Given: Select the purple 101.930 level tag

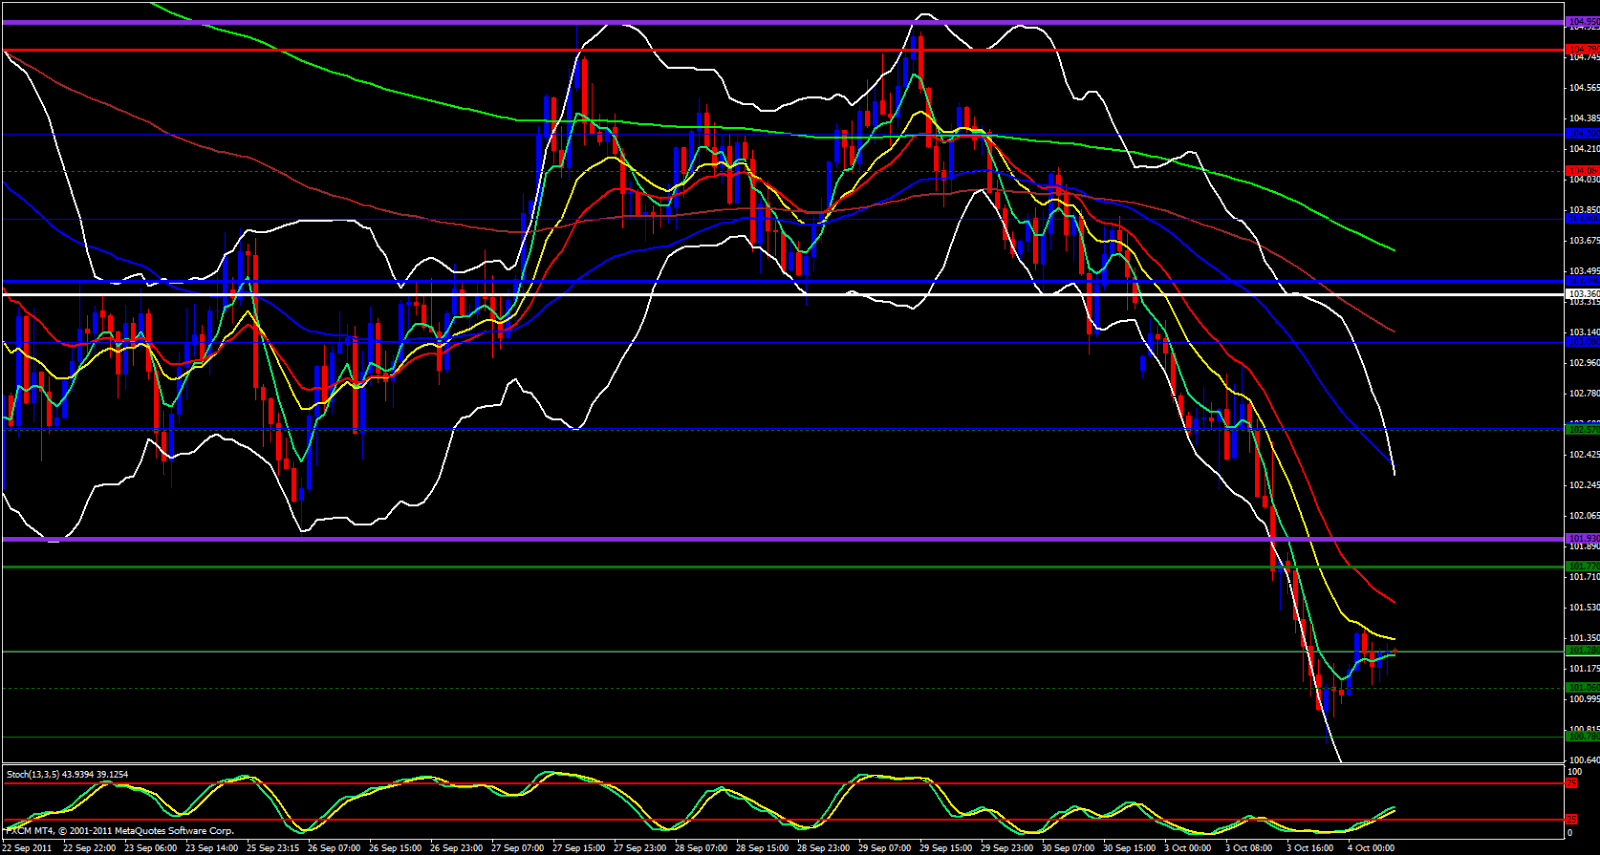Looking at the screenshot, I should (1582, 538).
